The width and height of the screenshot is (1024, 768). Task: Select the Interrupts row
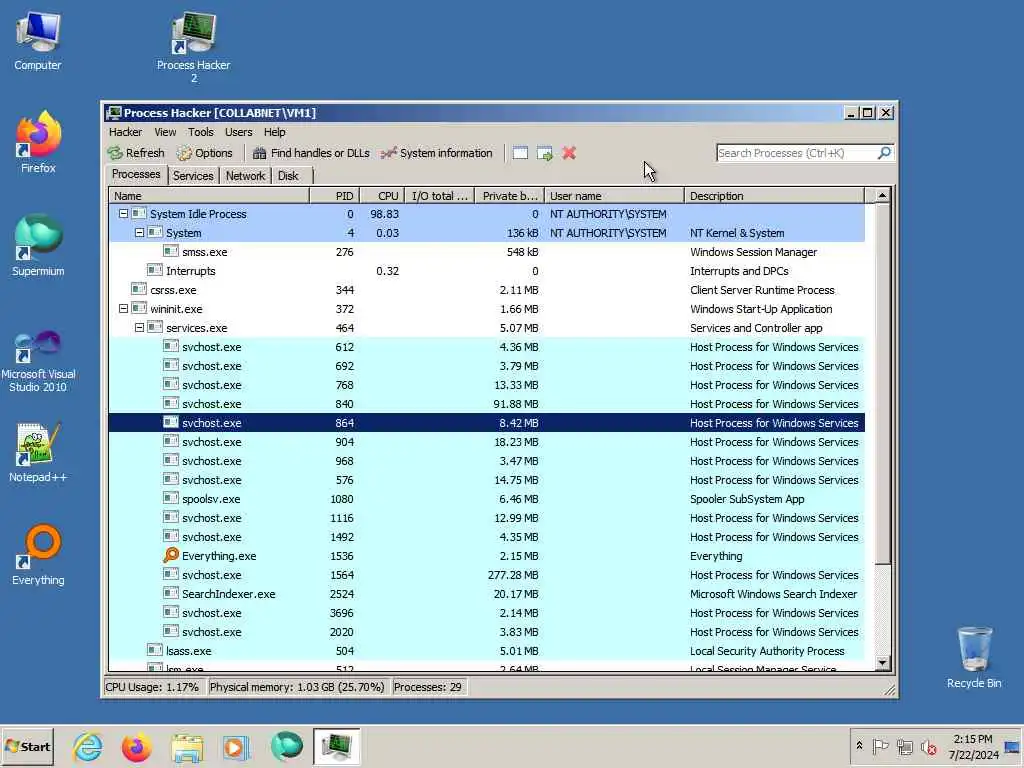point(487,271)
